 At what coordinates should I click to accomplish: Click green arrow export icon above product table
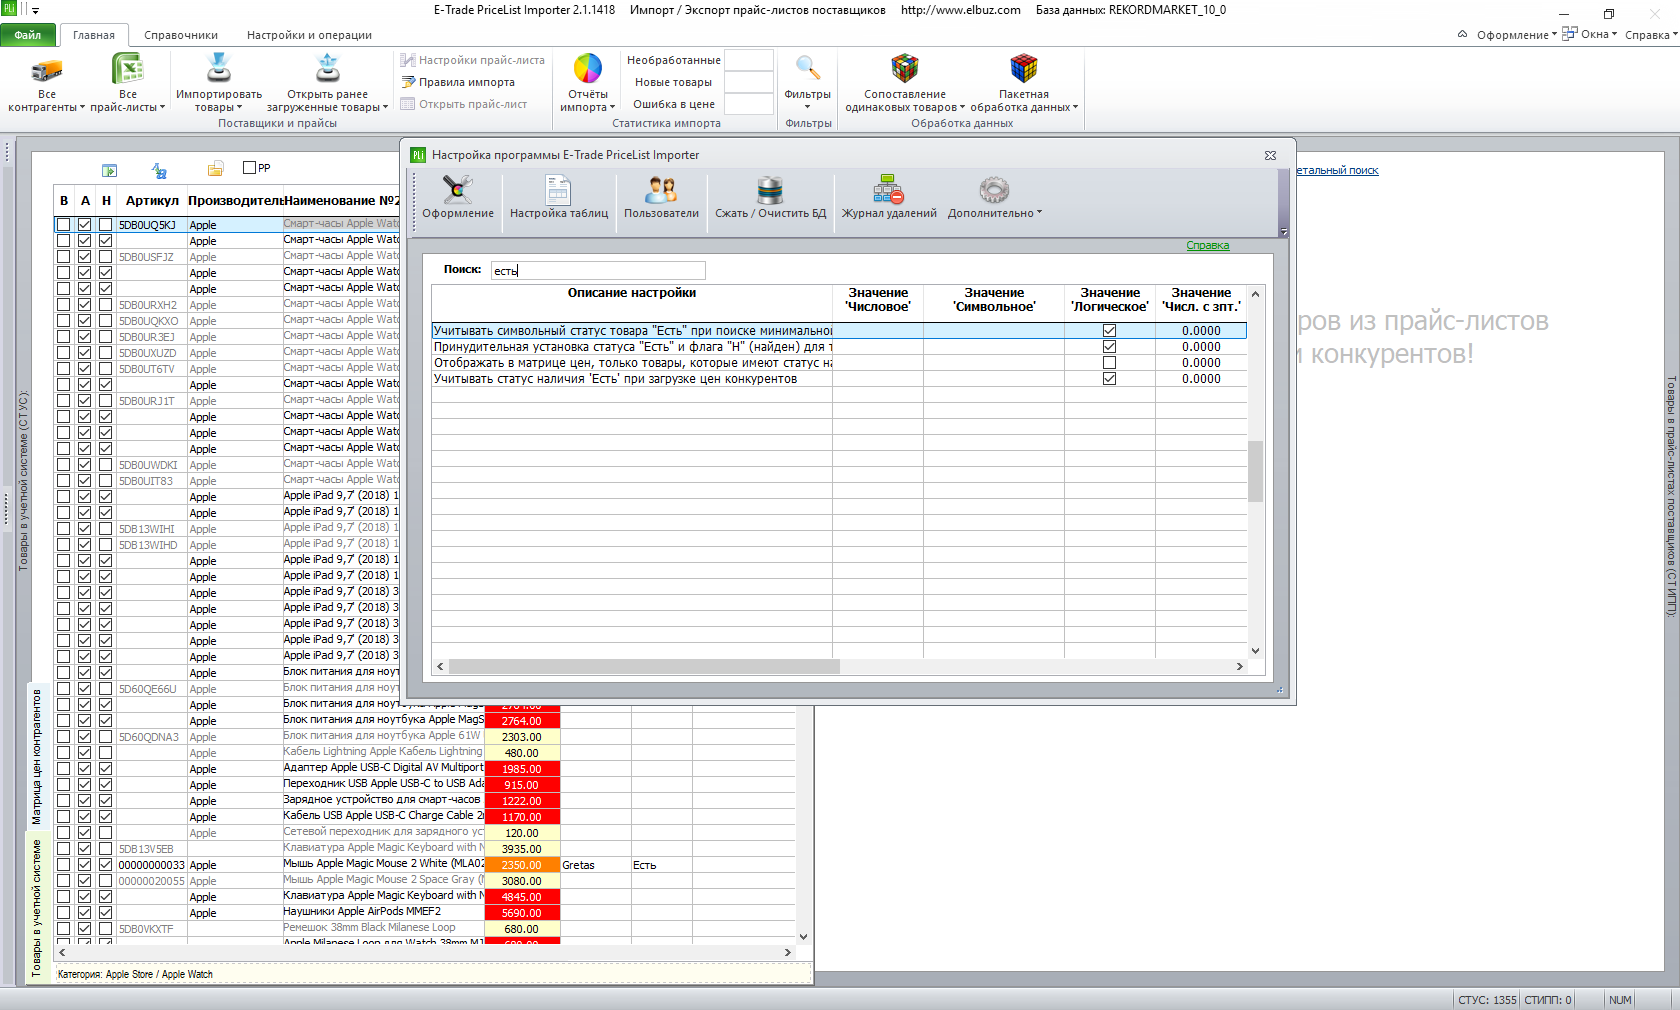tap(110, 171)
